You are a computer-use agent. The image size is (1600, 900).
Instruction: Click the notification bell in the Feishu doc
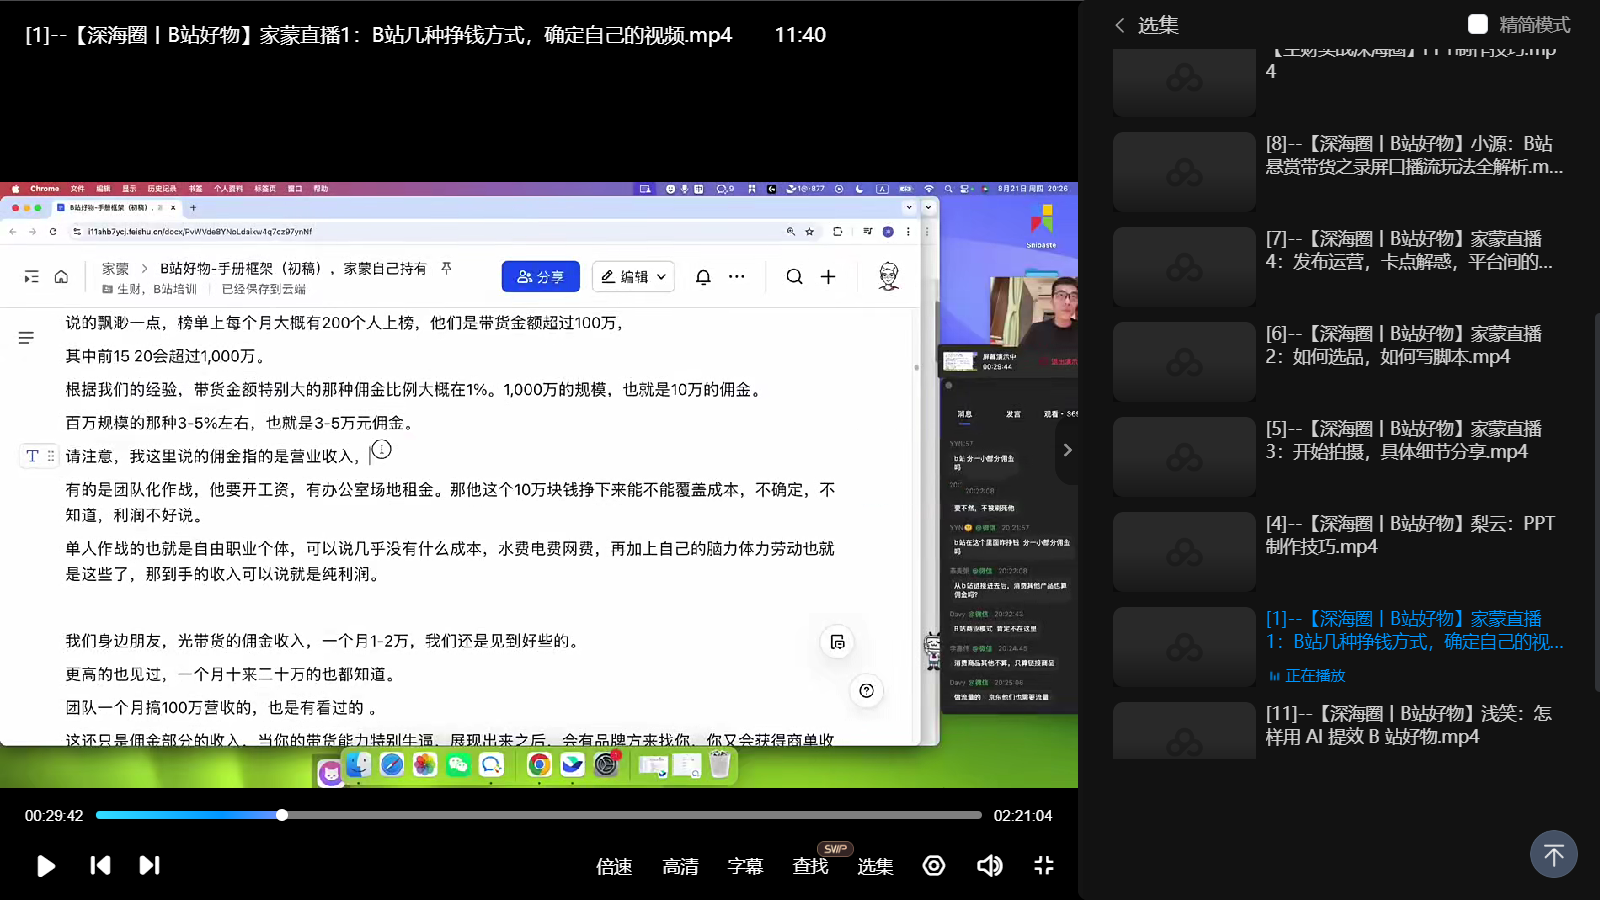(704, 276)
